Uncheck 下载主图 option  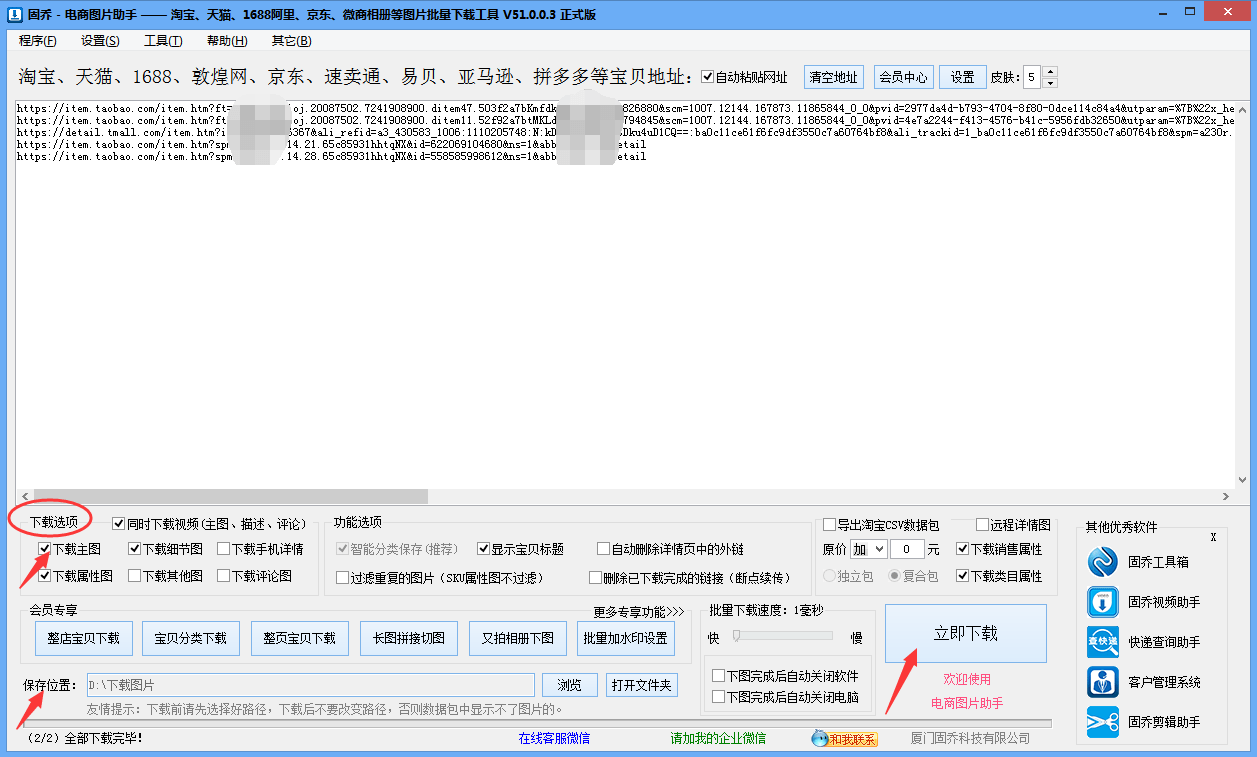click(42, 548)
